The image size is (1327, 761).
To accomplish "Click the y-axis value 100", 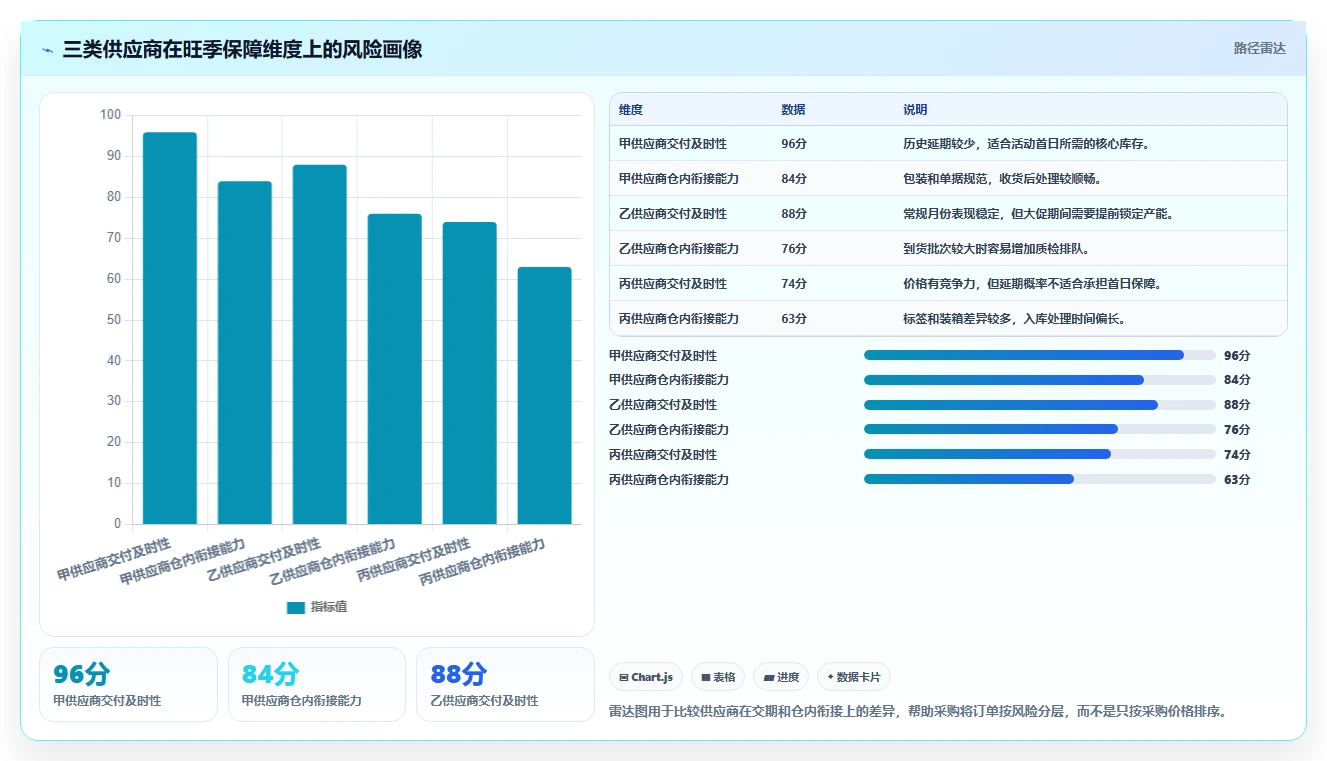I will coord(110,115).
